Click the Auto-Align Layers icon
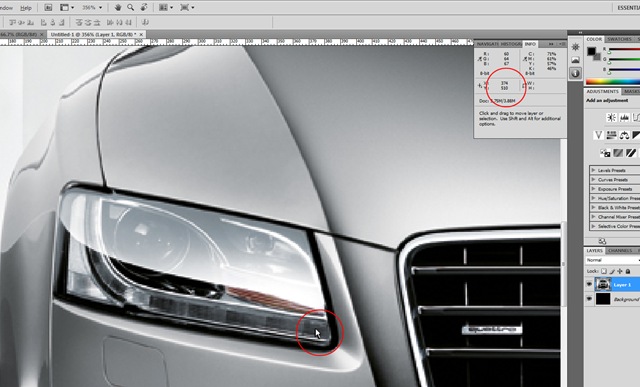 tap(145, 22)
